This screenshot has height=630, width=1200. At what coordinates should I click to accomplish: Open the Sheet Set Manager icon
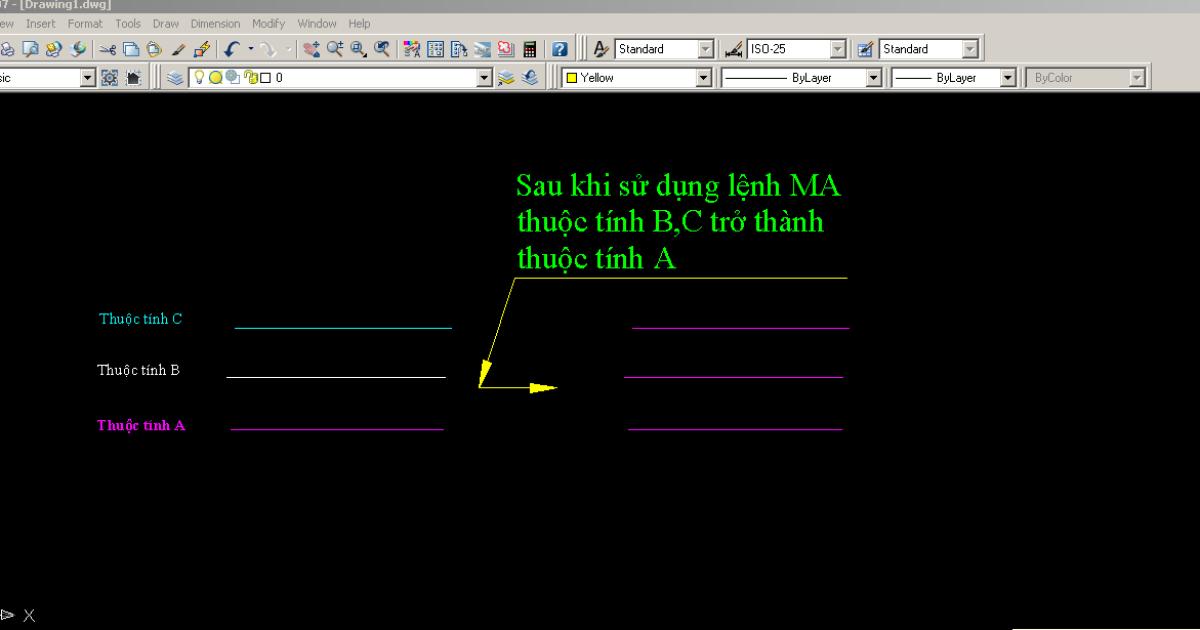coord(482,48)
